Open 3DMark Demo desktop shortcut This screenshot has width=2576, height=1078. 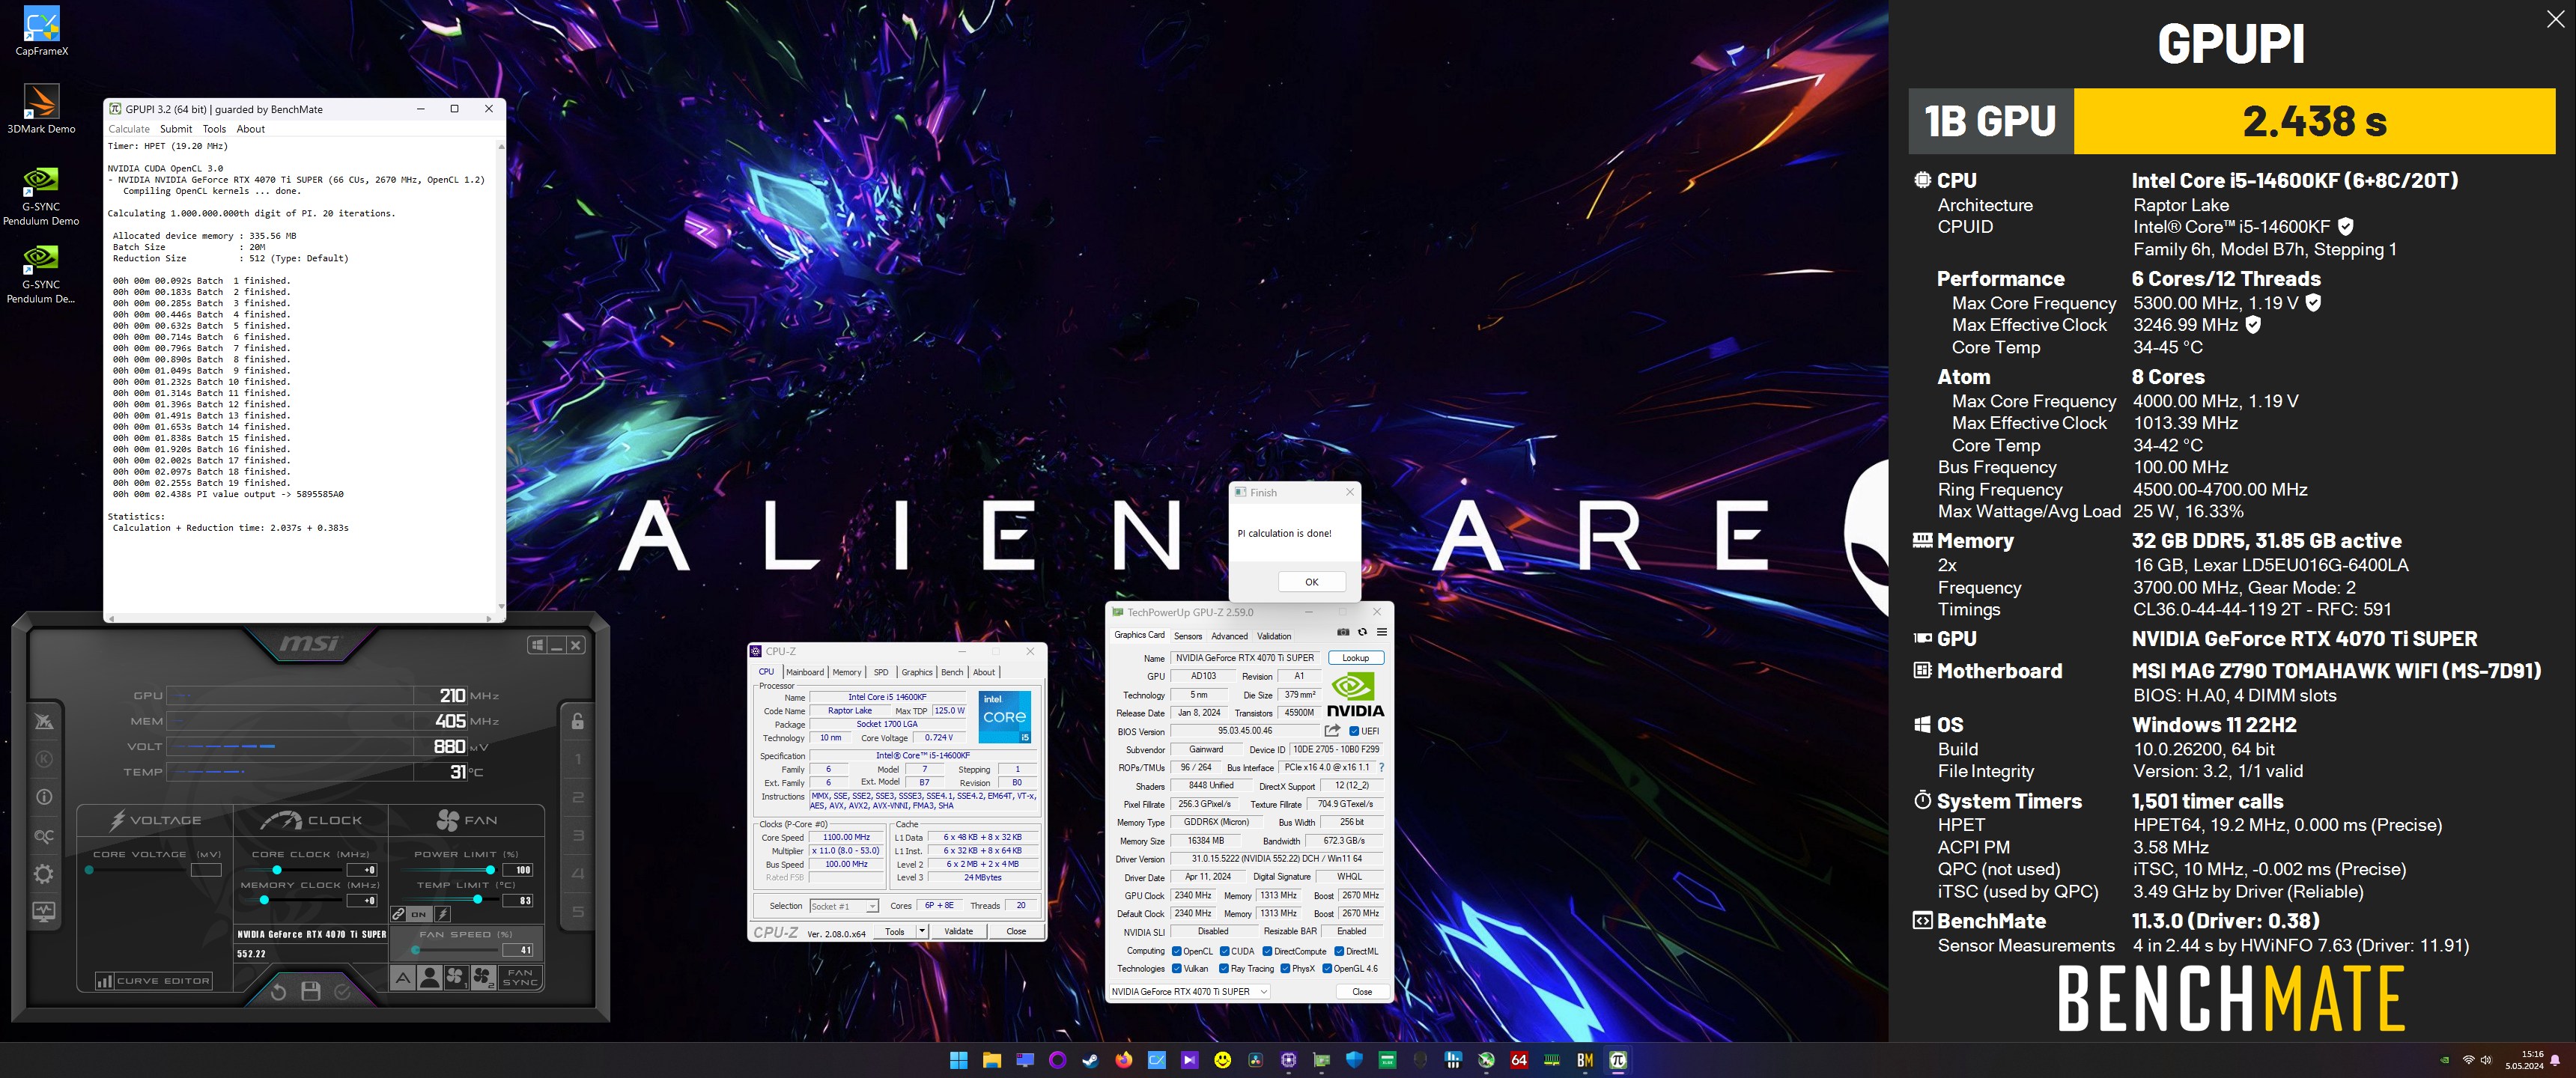click(41, 108)
